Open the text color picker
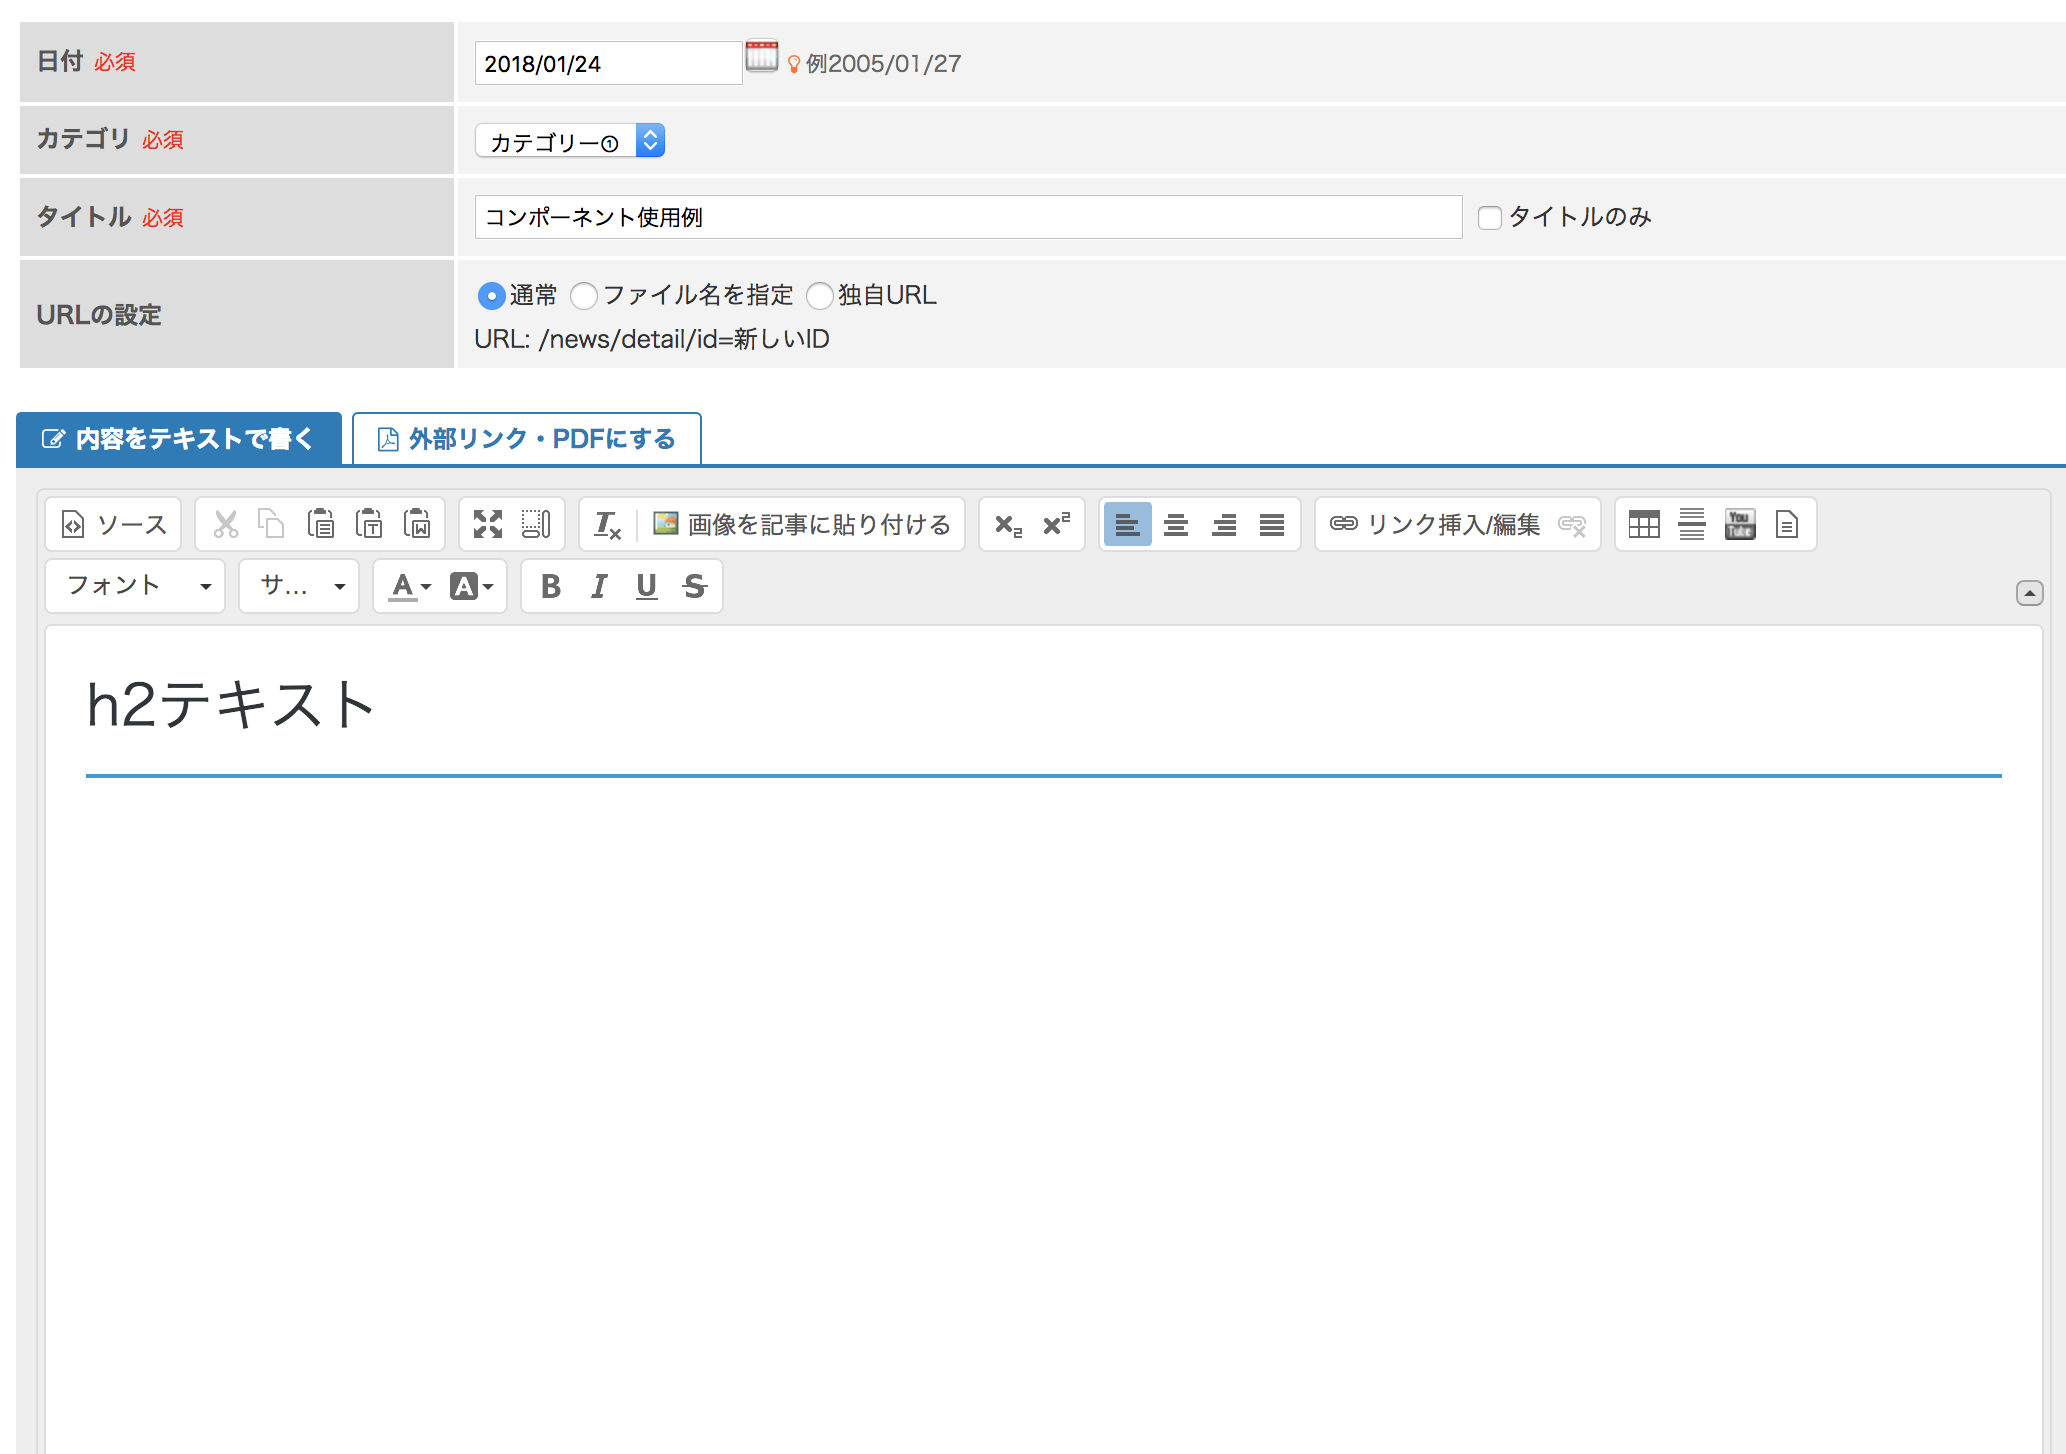This screenshot has height=1454, width=2066. (409, 586)
